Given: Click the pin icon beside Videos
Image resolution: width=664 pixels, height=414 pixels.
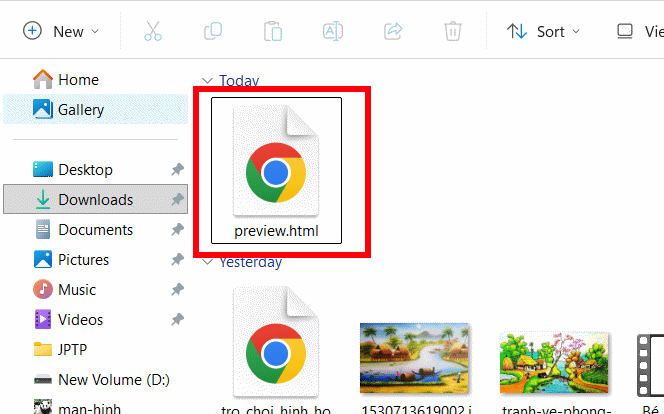Looking at the screenshot, I should [177, 320].
